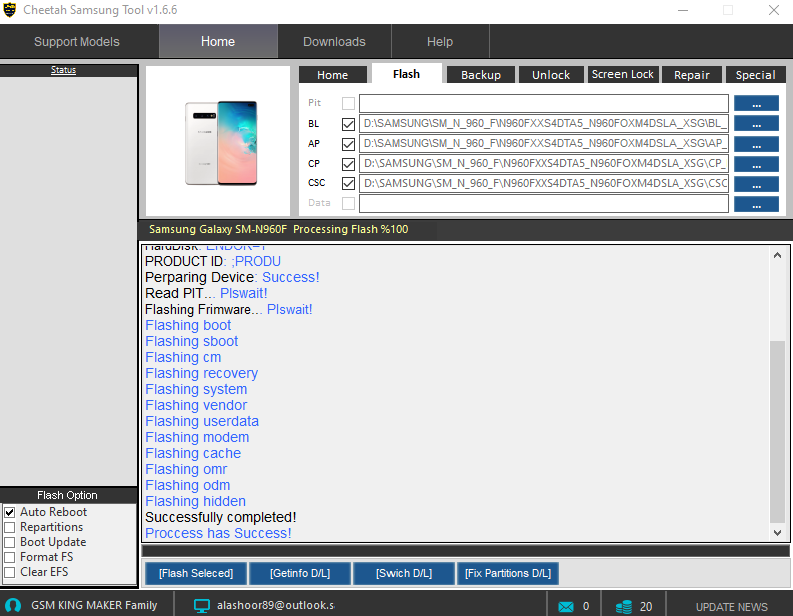
Task: Click the [Fix Partitions D/L] button
Action: click(x=508, y=574)
